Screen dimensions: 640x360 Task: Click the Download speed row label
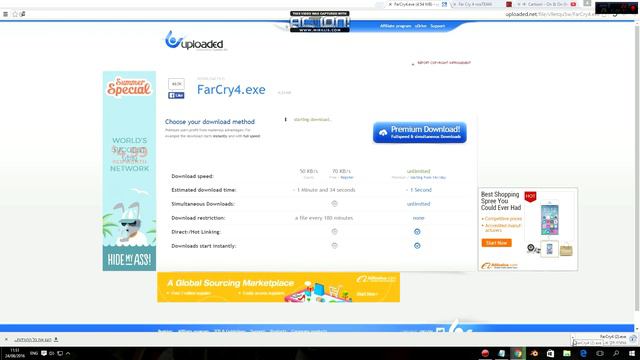pos(192,176)
